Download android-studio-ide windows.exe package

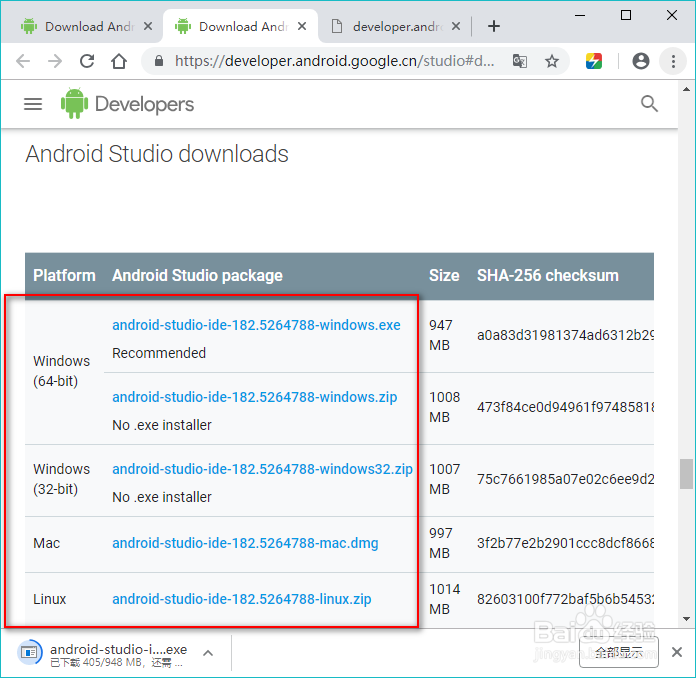pos(256,325)
